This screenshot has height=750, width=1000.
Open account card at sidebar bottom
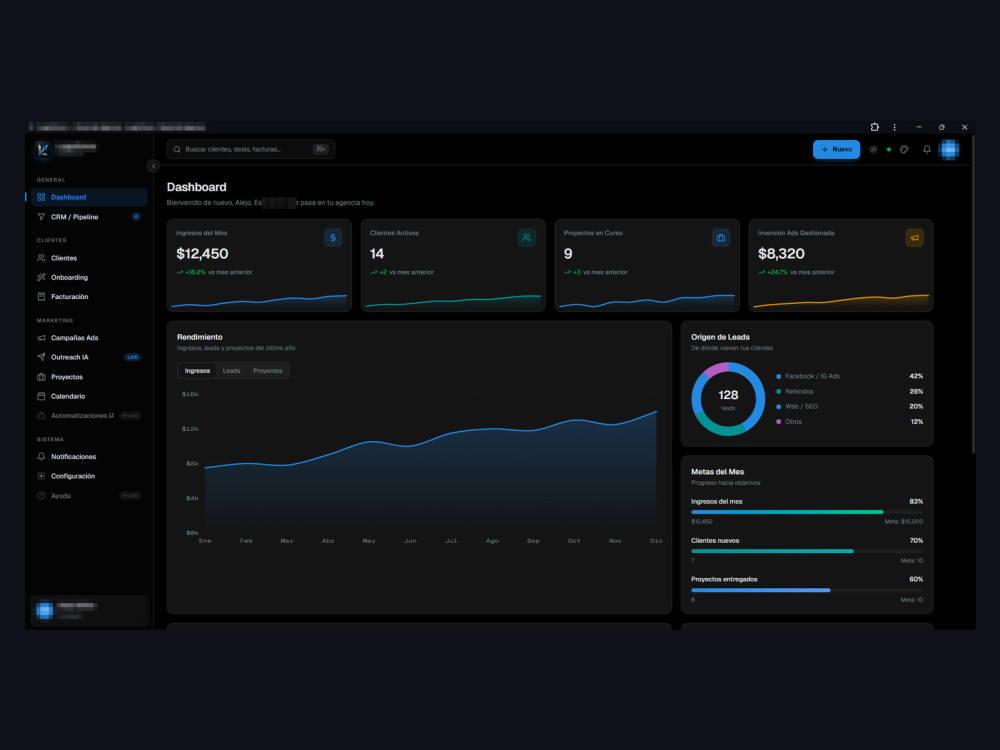(x=89, y=610)
